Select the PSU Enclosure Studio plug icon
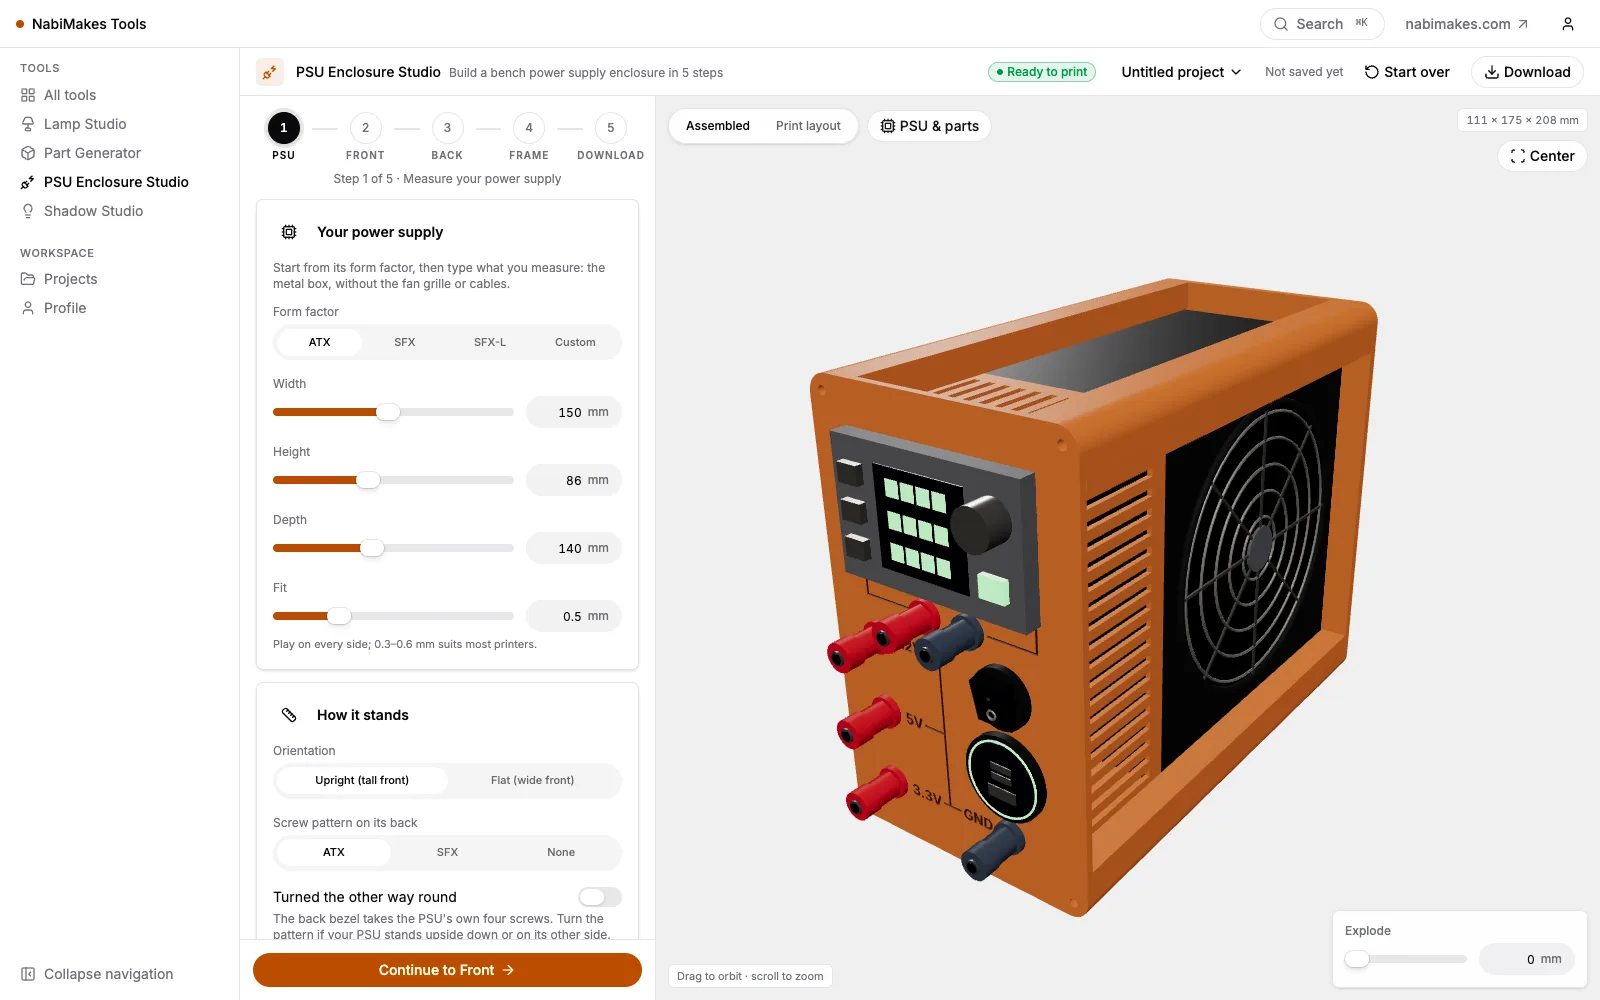 (x=28, y=182)
